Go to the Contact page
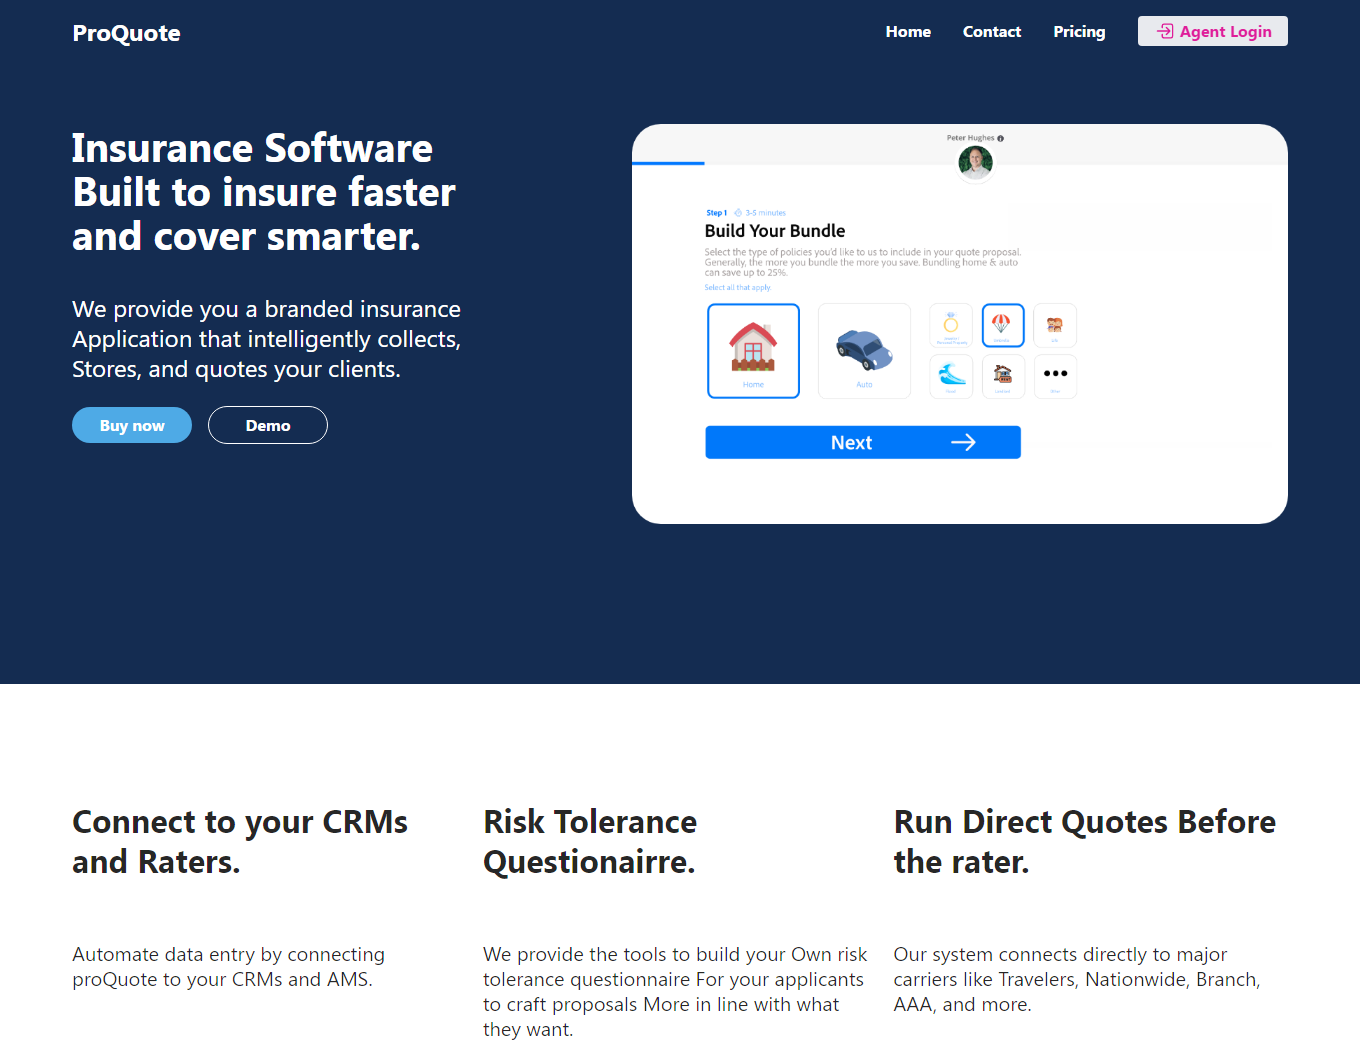This screenshot has height=1061, width=1360. (x=991, y=31)
